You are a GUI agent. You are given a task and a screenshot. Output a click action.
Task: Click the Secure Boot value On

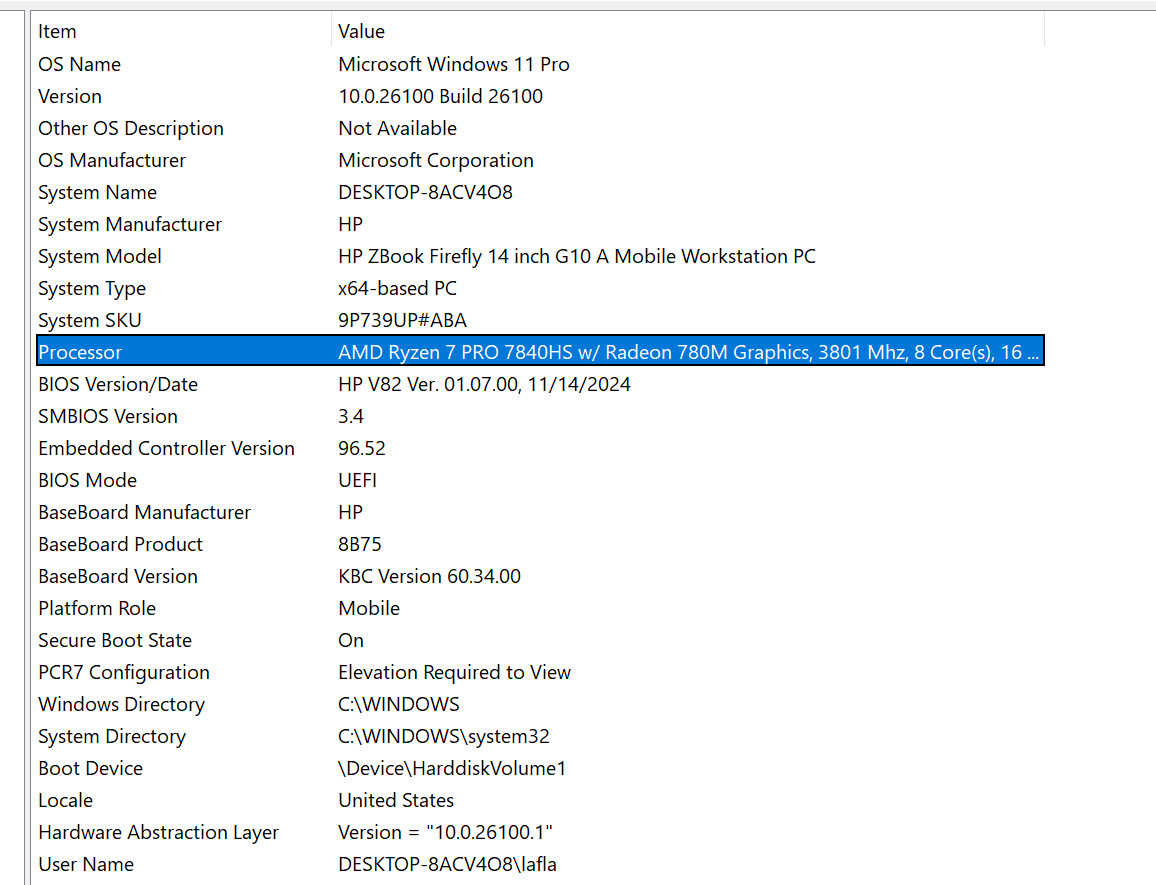pyautogui.click(x=351, y=640)
